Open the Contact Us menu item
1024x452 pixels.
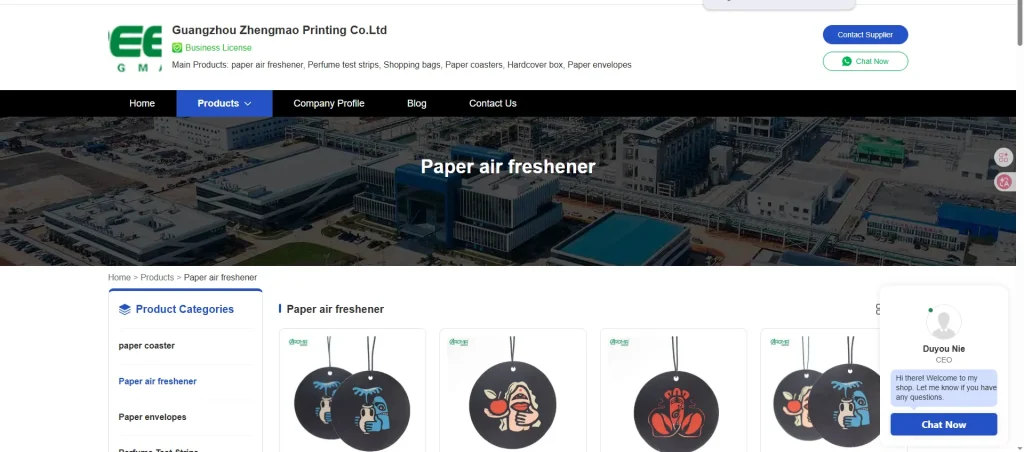[493, 103]
